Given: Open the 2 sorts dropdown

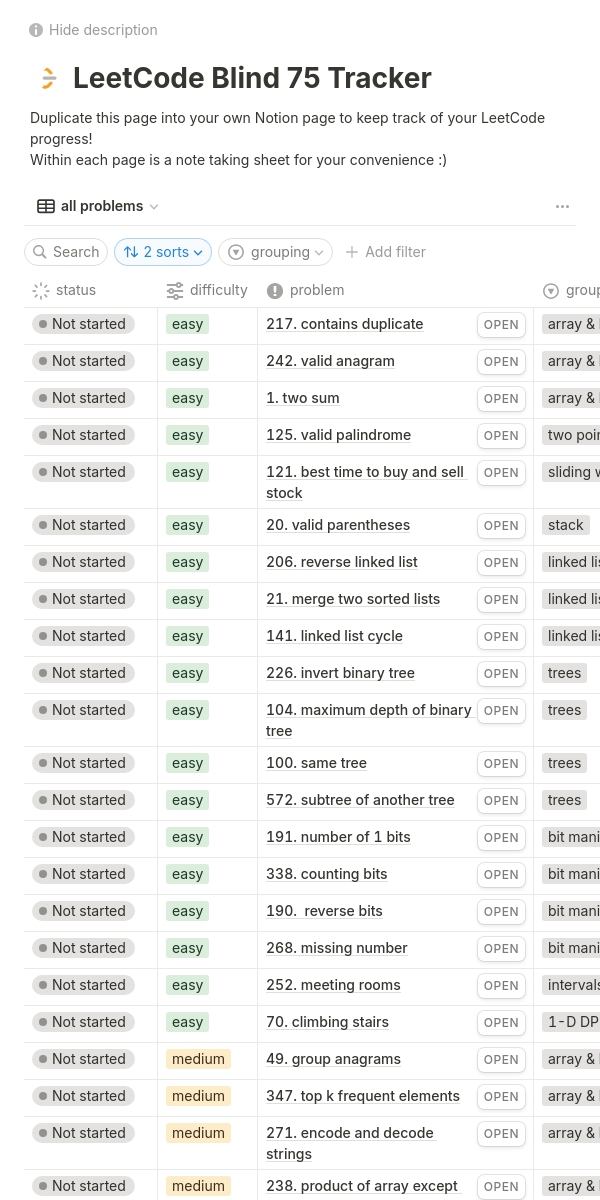Looking at the screenshot, I should coord(163,252).
